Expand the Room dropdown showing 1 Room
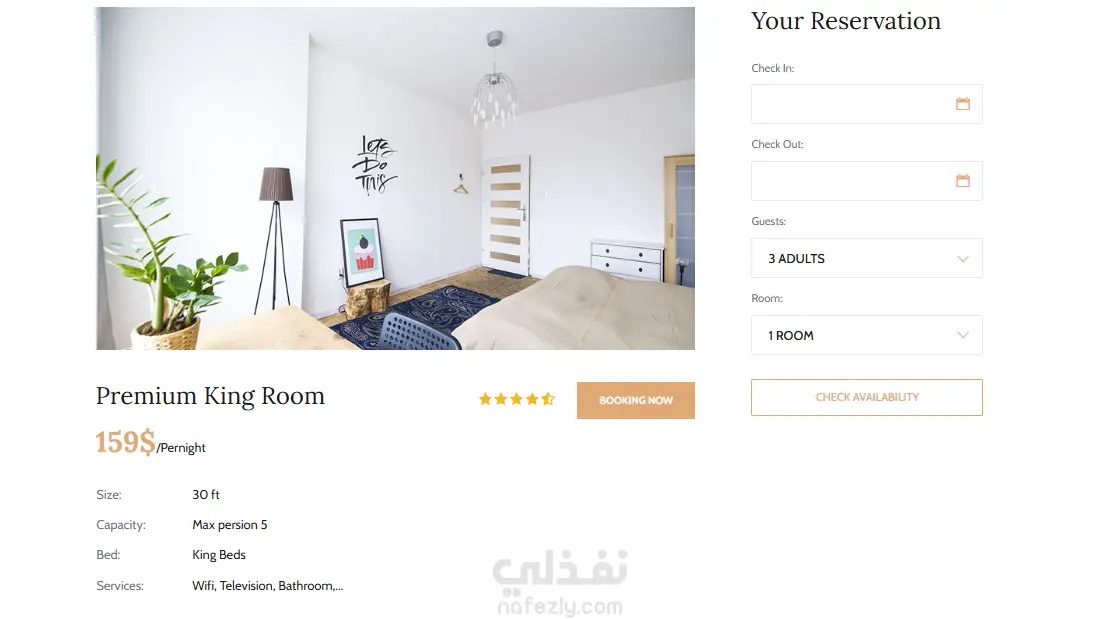This screenshot has width=1120, height=619. [x=866, y=336]
